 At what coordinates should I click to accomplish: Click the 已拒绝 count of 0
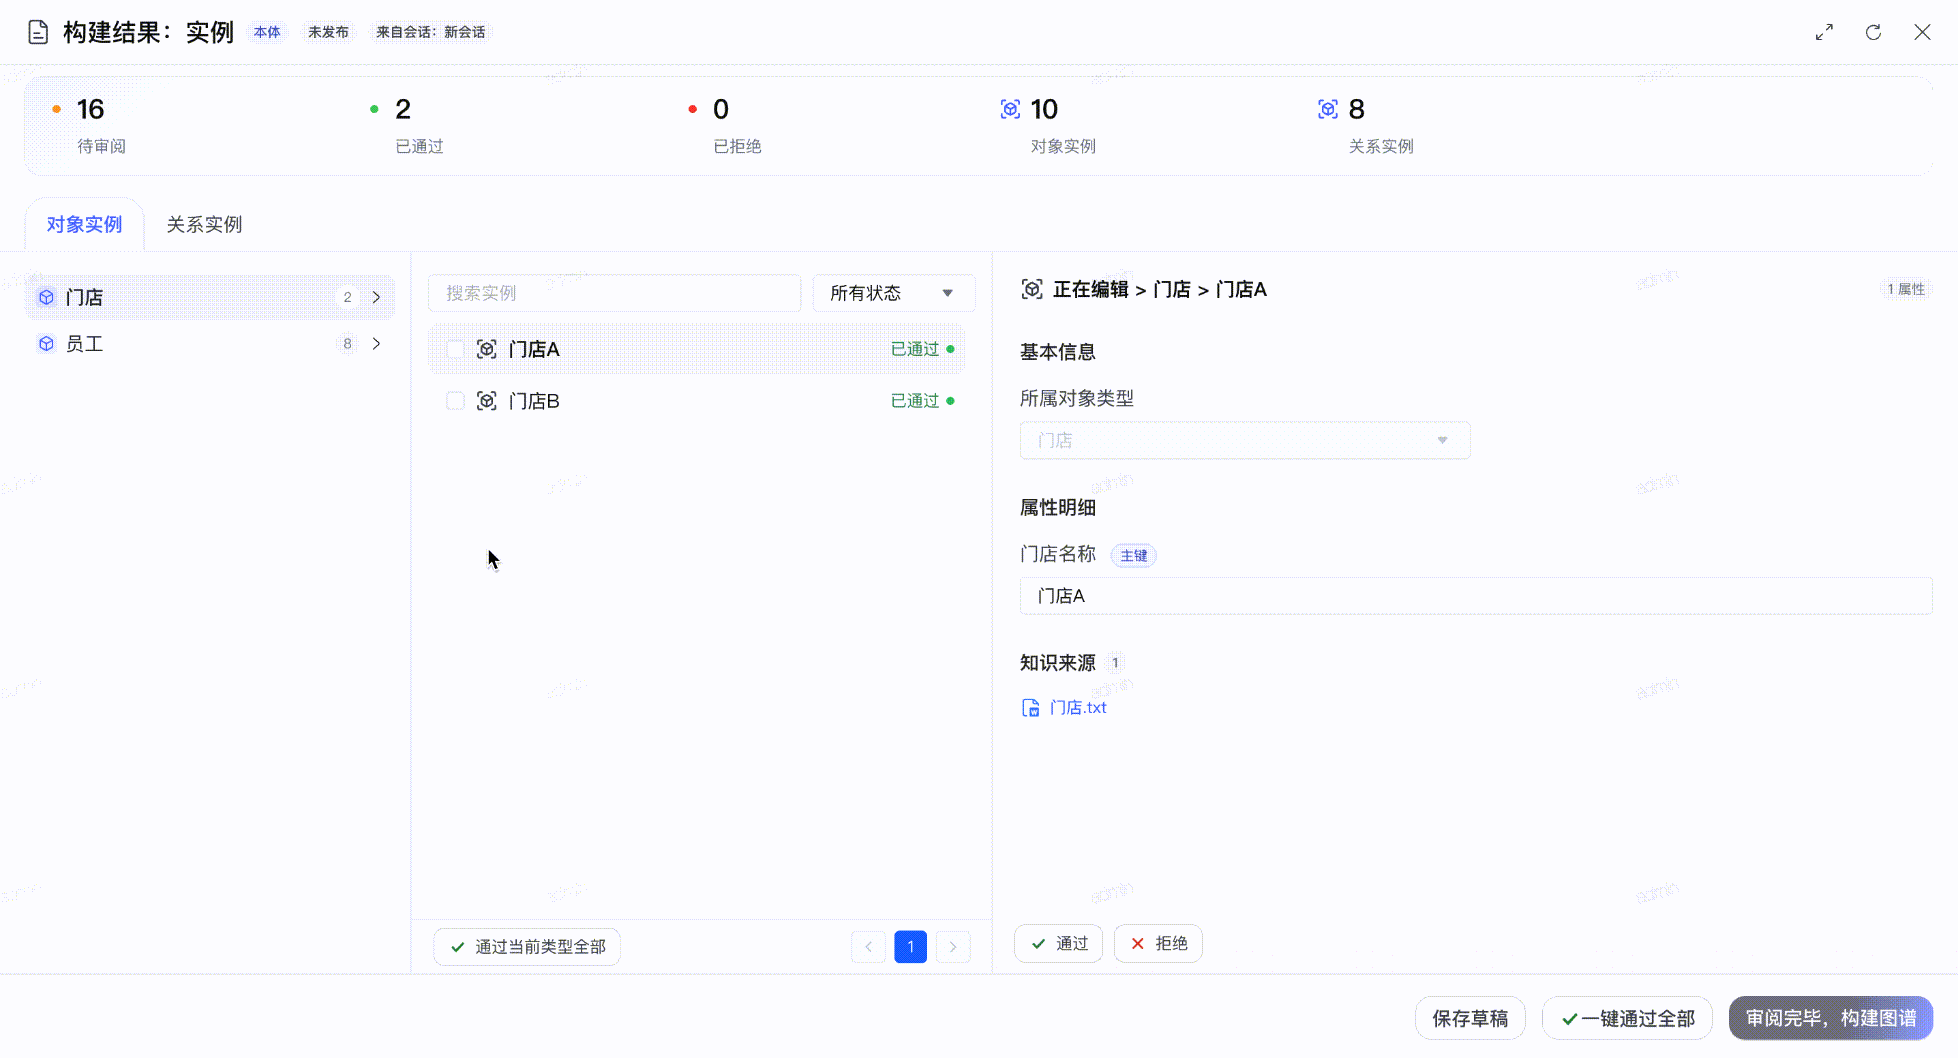[x=721, y=109]
